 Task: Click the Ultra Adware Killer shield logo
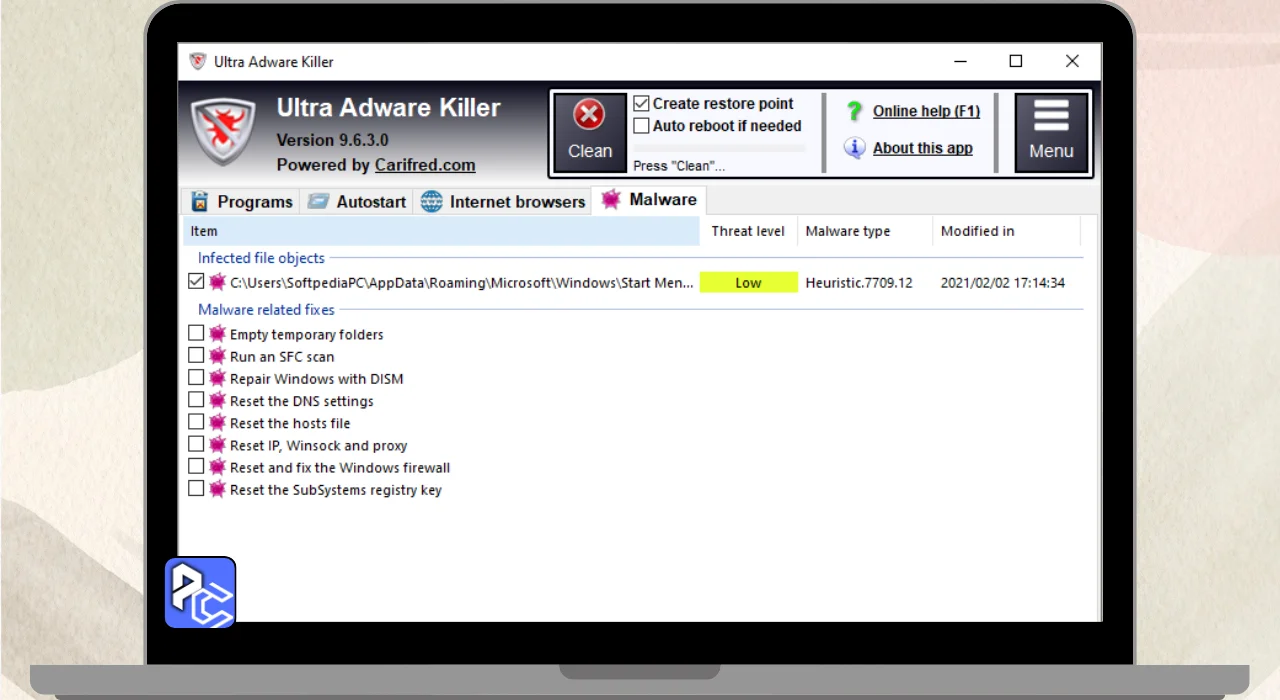click(x=223, y=131)
